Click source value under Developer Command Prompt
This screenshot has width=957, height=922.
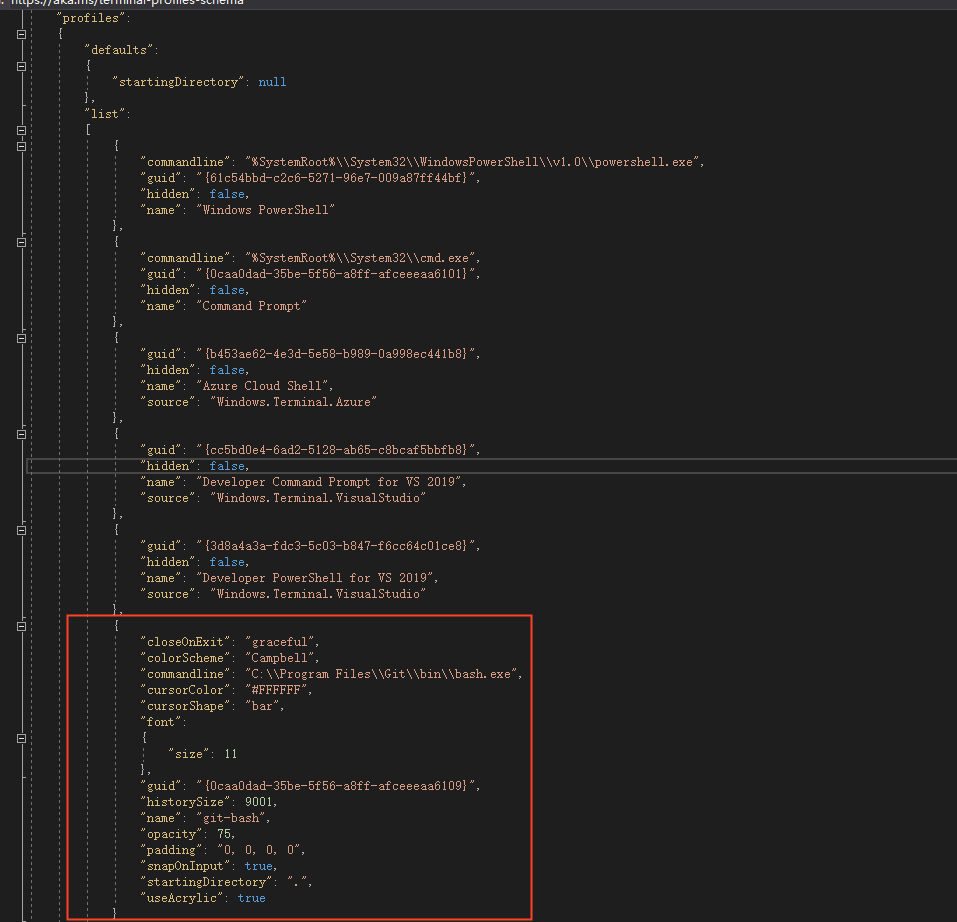[318, 498]
